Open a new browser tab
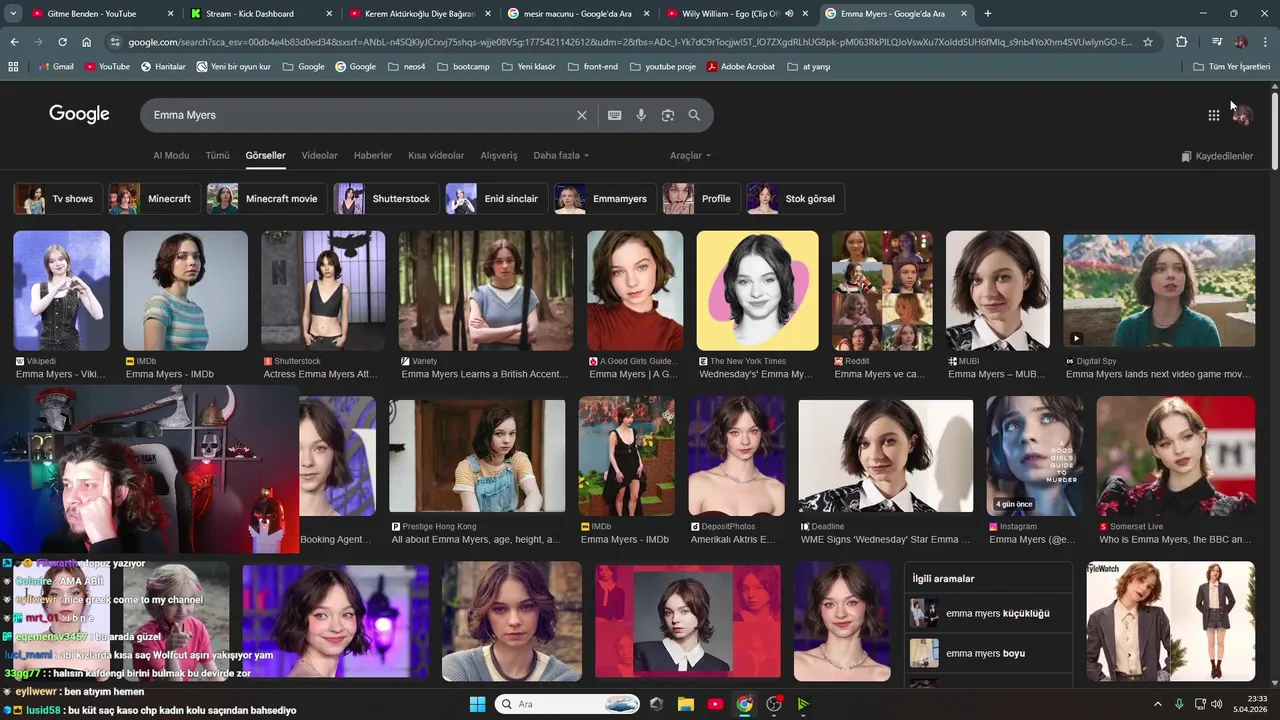1280x720 pixels. 988,14
